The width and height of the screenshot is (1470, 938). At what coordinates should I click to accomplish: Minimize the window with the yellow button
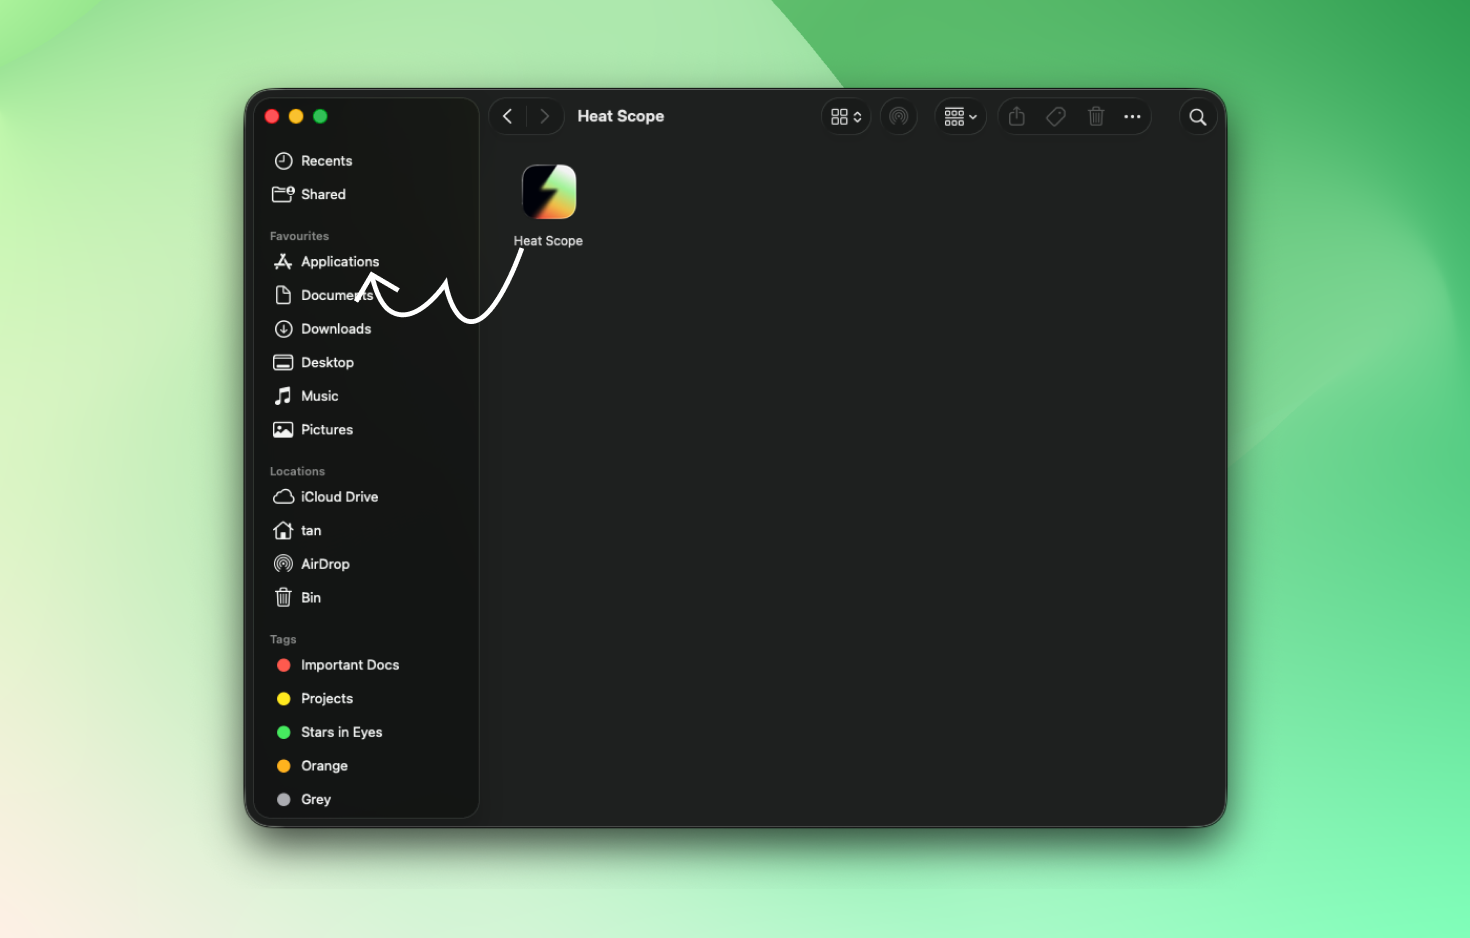click(x=296, y=116)
